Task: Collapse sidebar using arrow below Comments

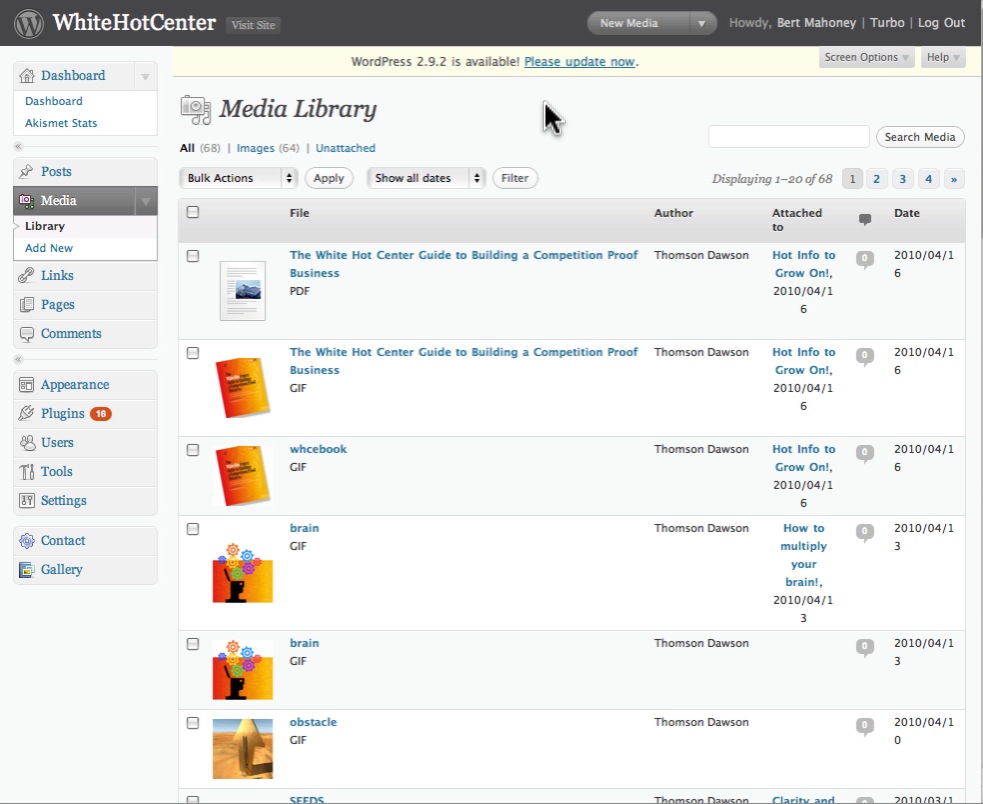Action: pyautogui.click(x=19, y=359)
